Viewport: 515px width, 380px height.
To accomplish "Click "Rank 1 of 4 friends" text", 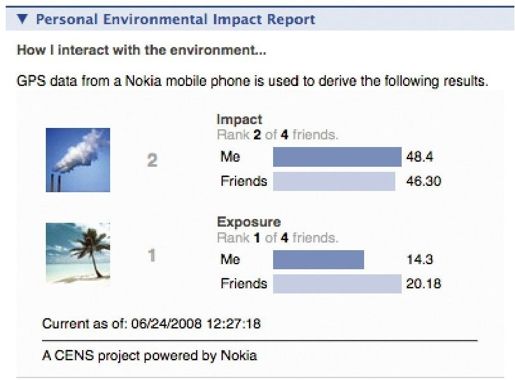I will (277, 238).
